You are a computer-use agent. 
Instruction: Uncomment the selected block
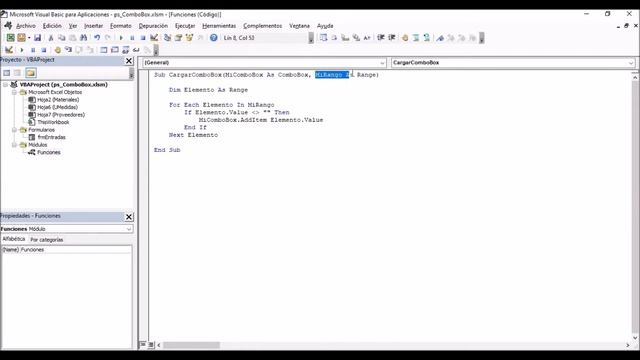[x=427, y=38]
